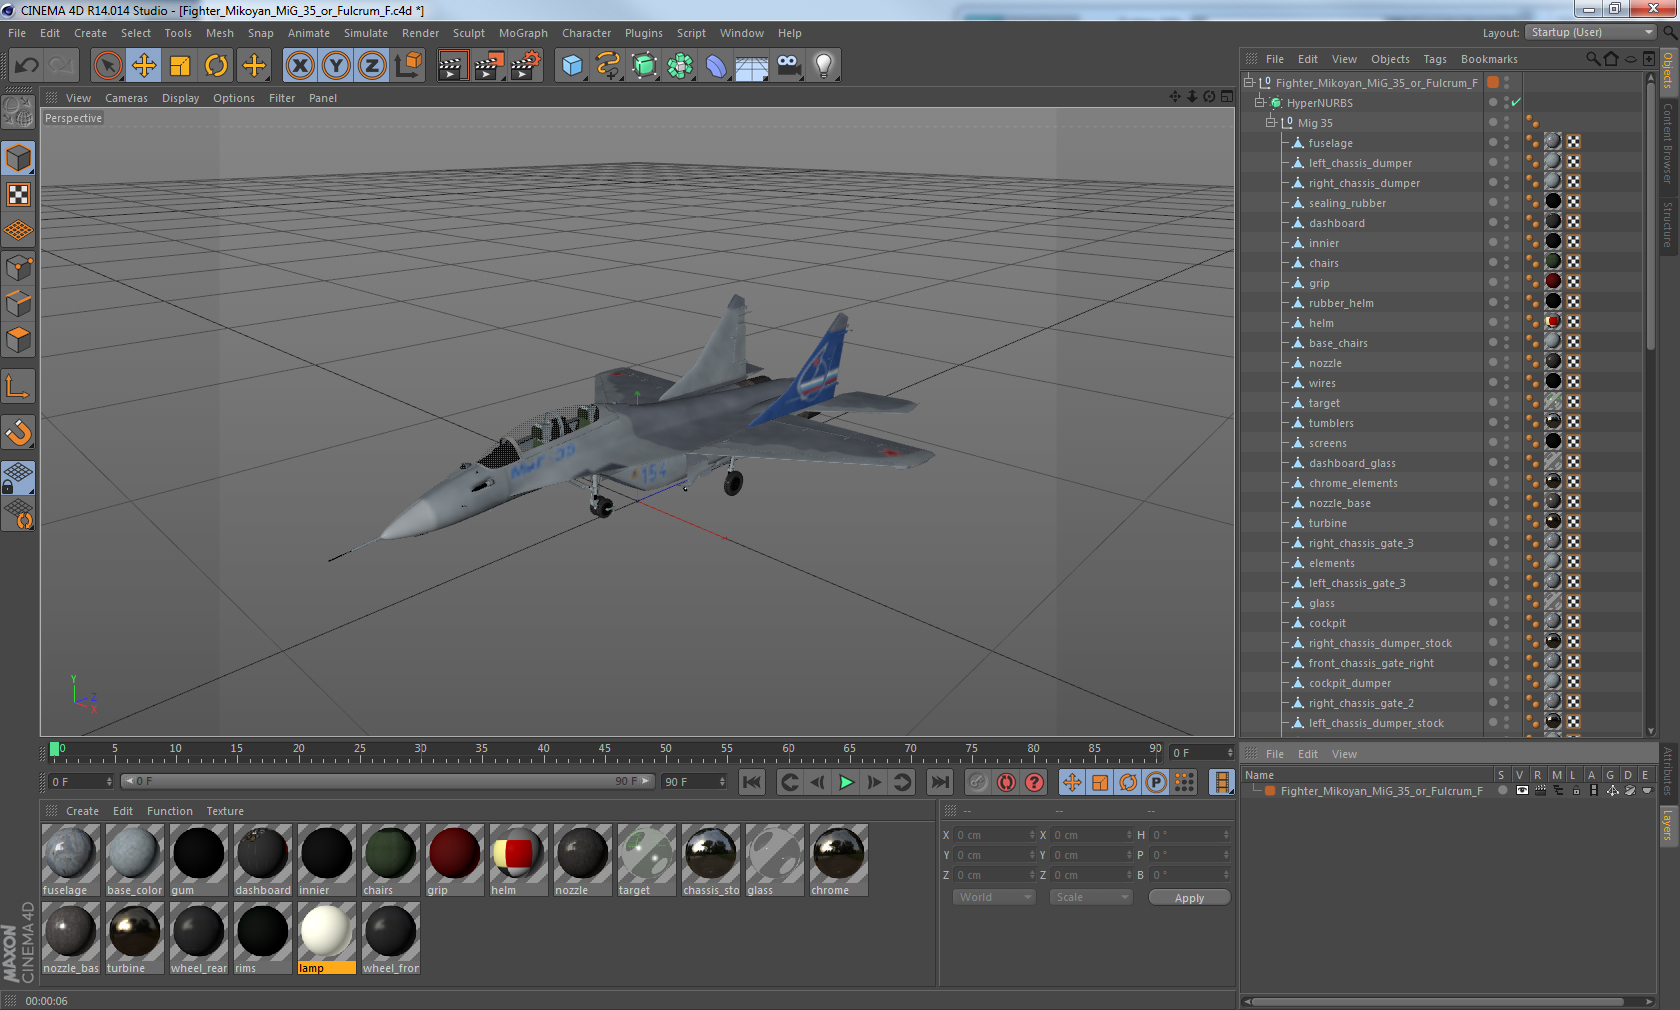Open the Content Browser side tab

point(1668,143)
